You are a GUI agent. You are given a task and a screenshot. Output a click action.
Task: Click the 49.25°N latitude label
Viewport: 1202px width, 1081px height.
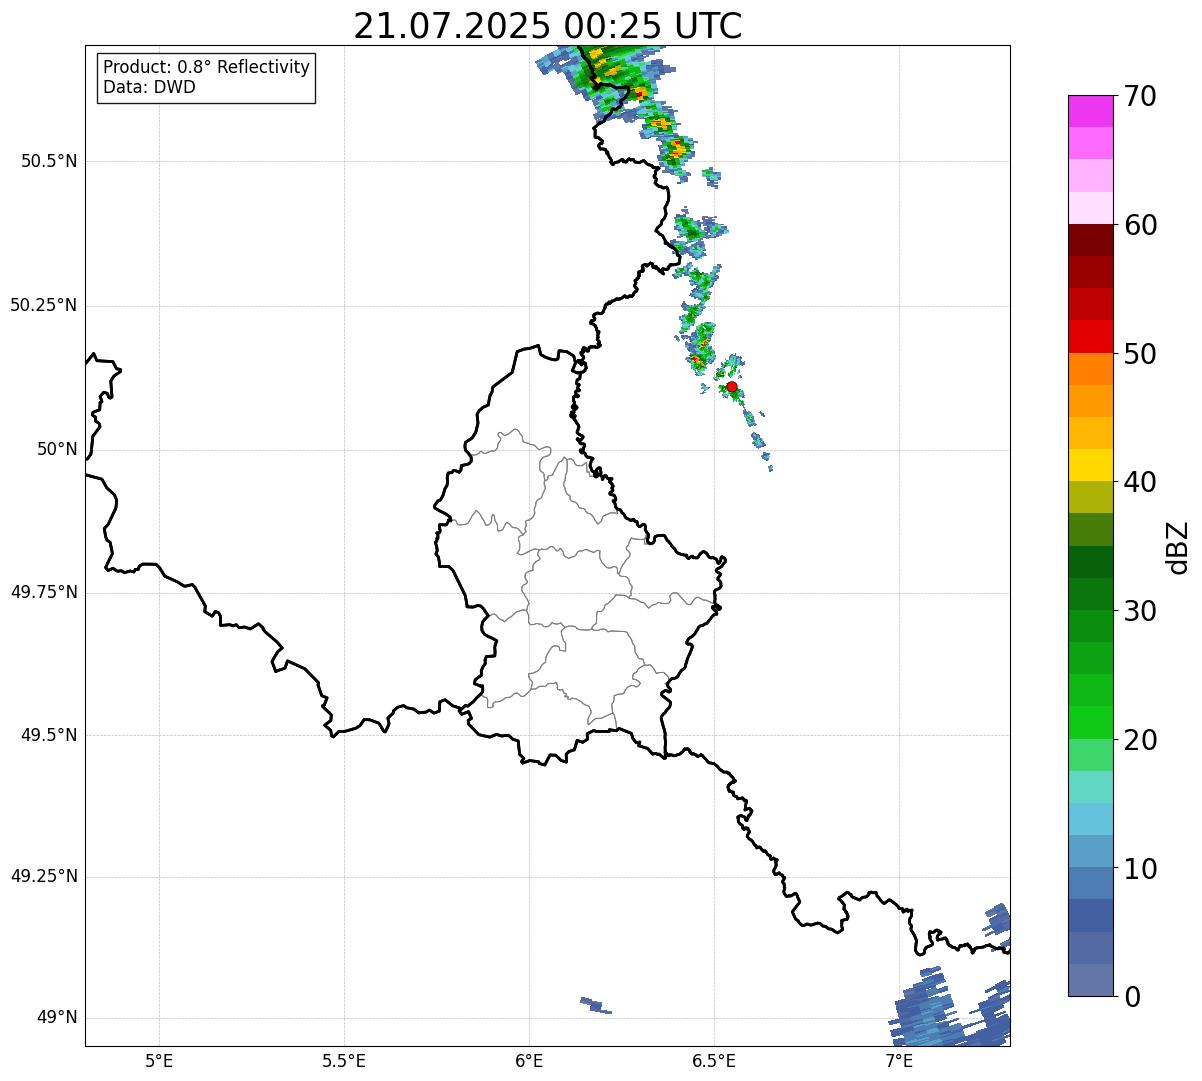[44, 876]
